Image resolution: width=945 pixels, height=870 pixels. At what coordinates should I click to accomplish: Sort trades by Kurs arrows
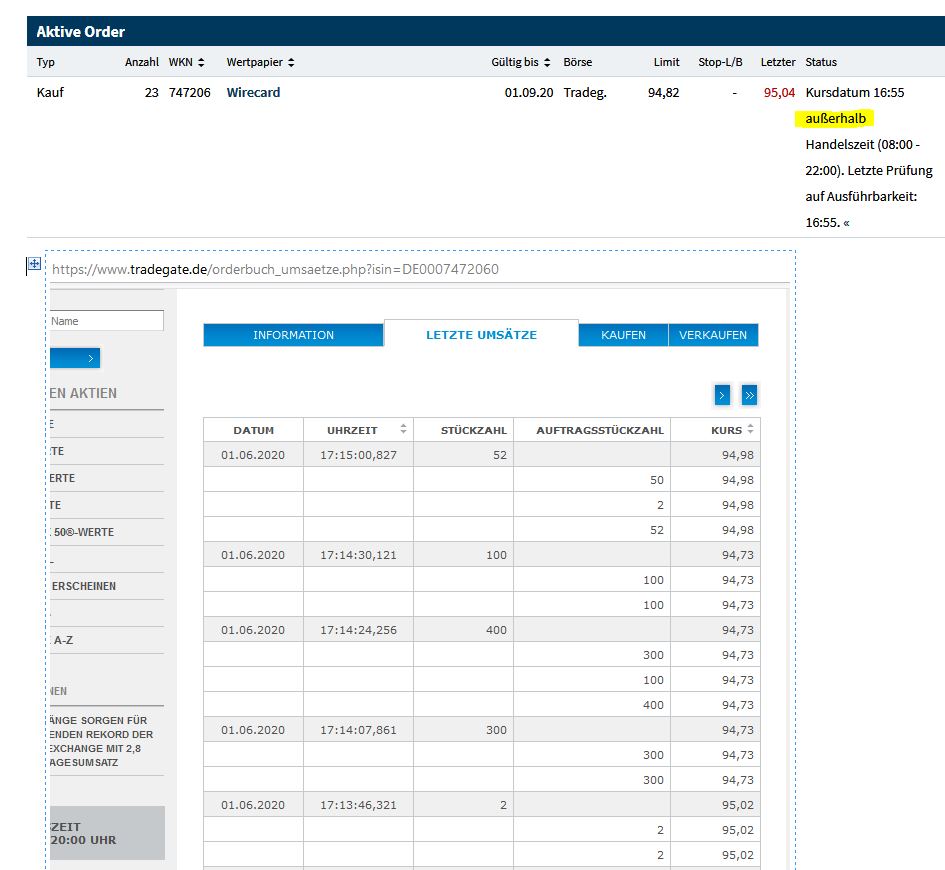tap(750, 429)
